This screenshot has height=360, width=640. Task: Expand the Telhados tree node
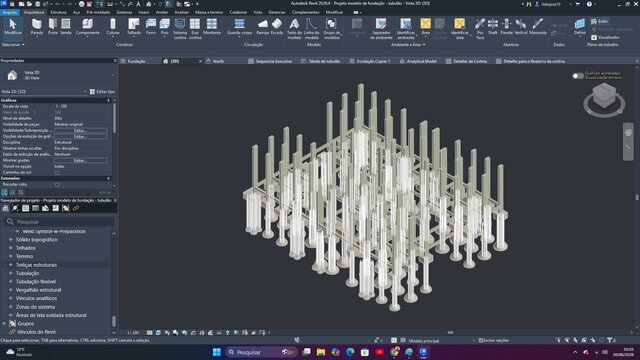point(11,248)
